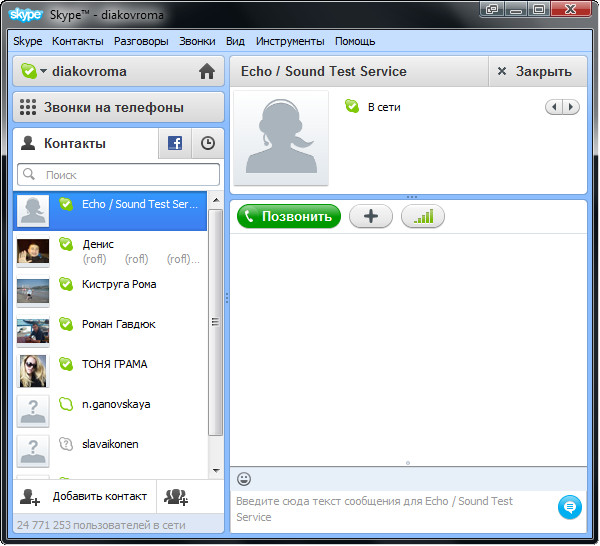The height and width of the screenshot is (546, 600).
Task: Expand the status dropdown next to diakovroma
Action: [x=44, y=71]
